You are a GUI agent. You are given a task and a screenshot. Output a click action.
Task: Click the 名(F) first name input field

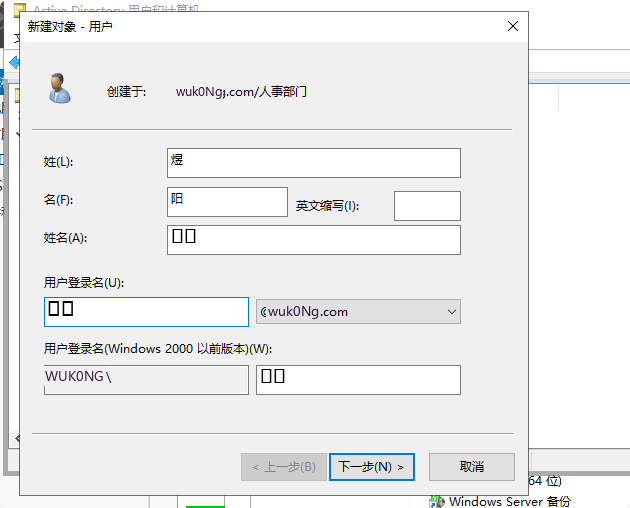[x=227, y=202]
